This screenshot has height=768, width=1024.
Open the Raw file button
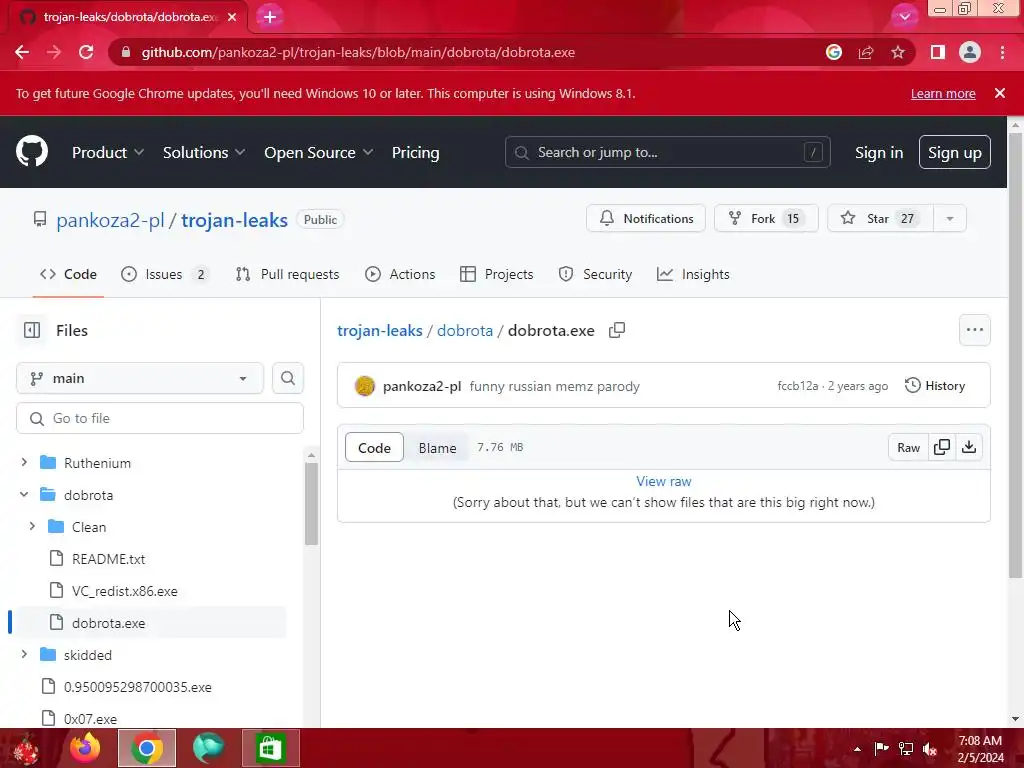[x=908, y=447]
